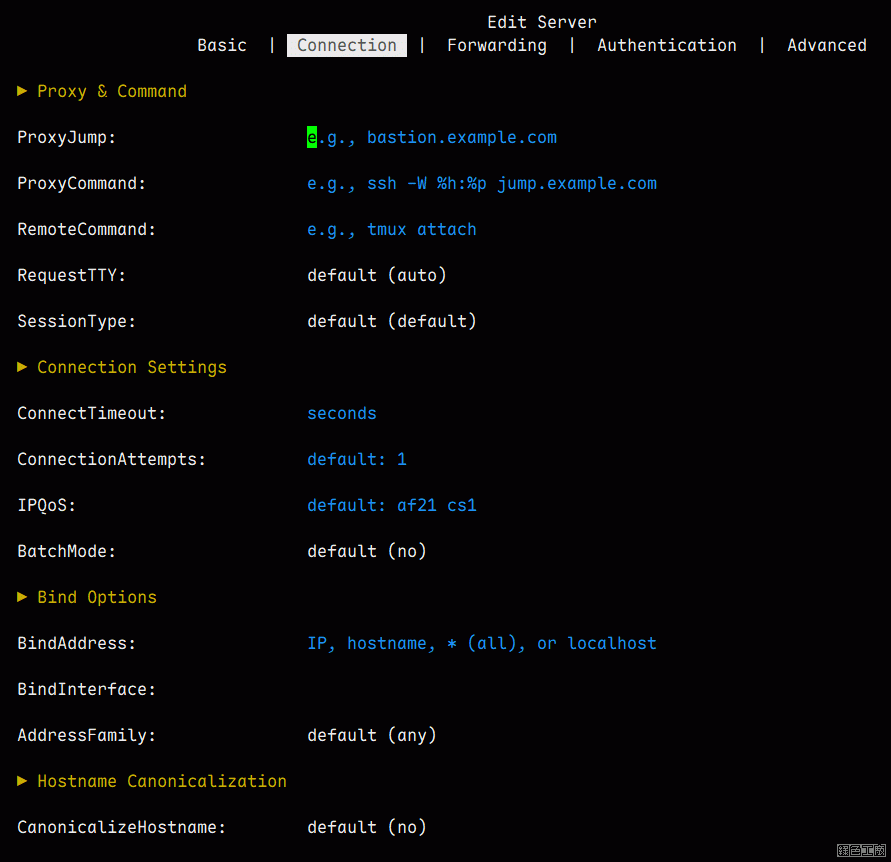Go to the Authentication tab
Viewport: 891px width, 862px height.
click(667, 45)
